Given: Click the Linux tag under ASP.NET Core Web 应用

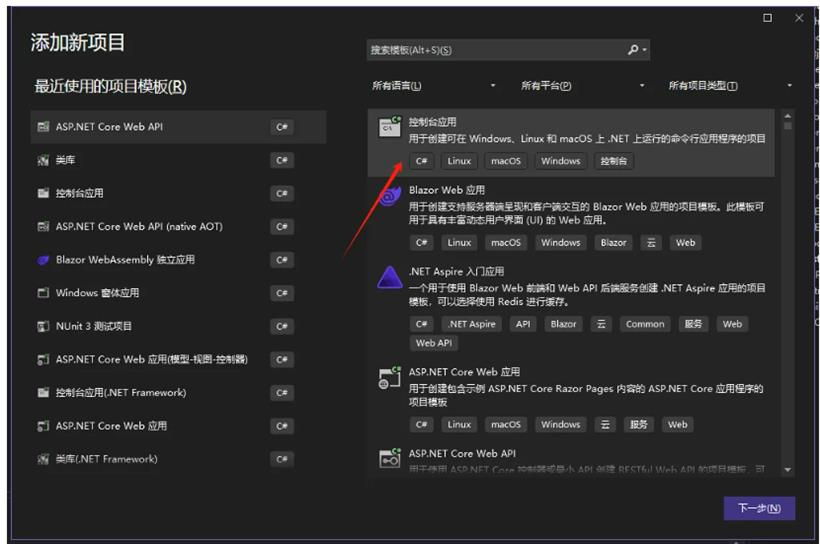Looking at the screenshot, I should click(459, 425).
